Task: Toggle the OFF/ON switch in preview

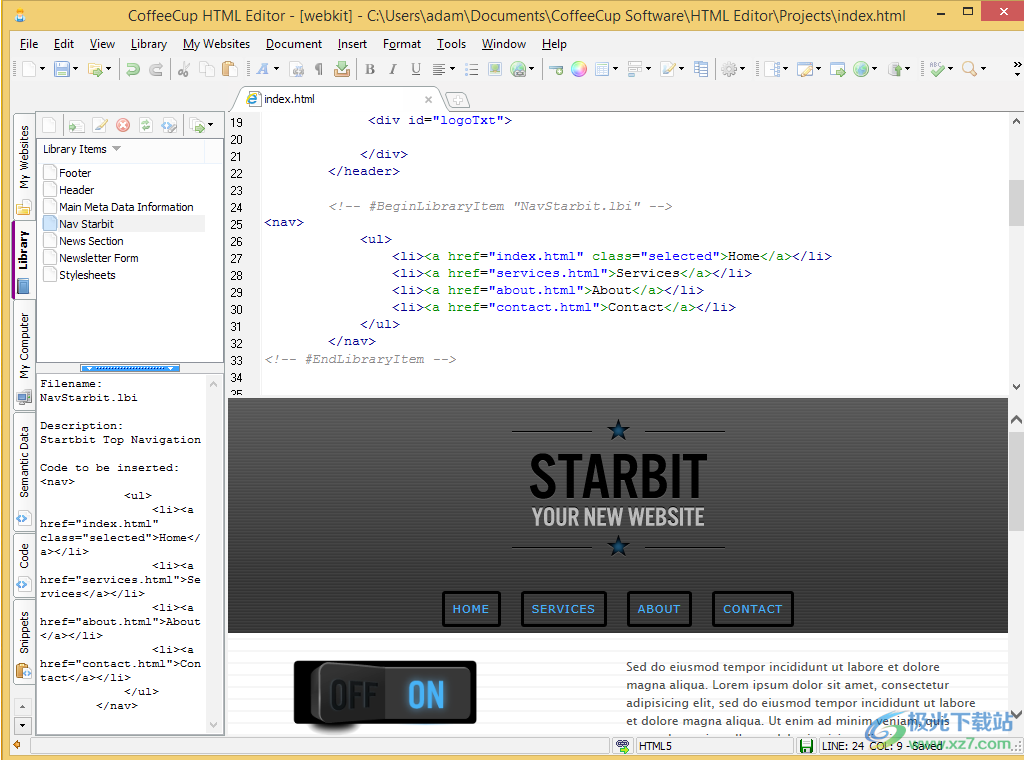Action: click(385, 693)
